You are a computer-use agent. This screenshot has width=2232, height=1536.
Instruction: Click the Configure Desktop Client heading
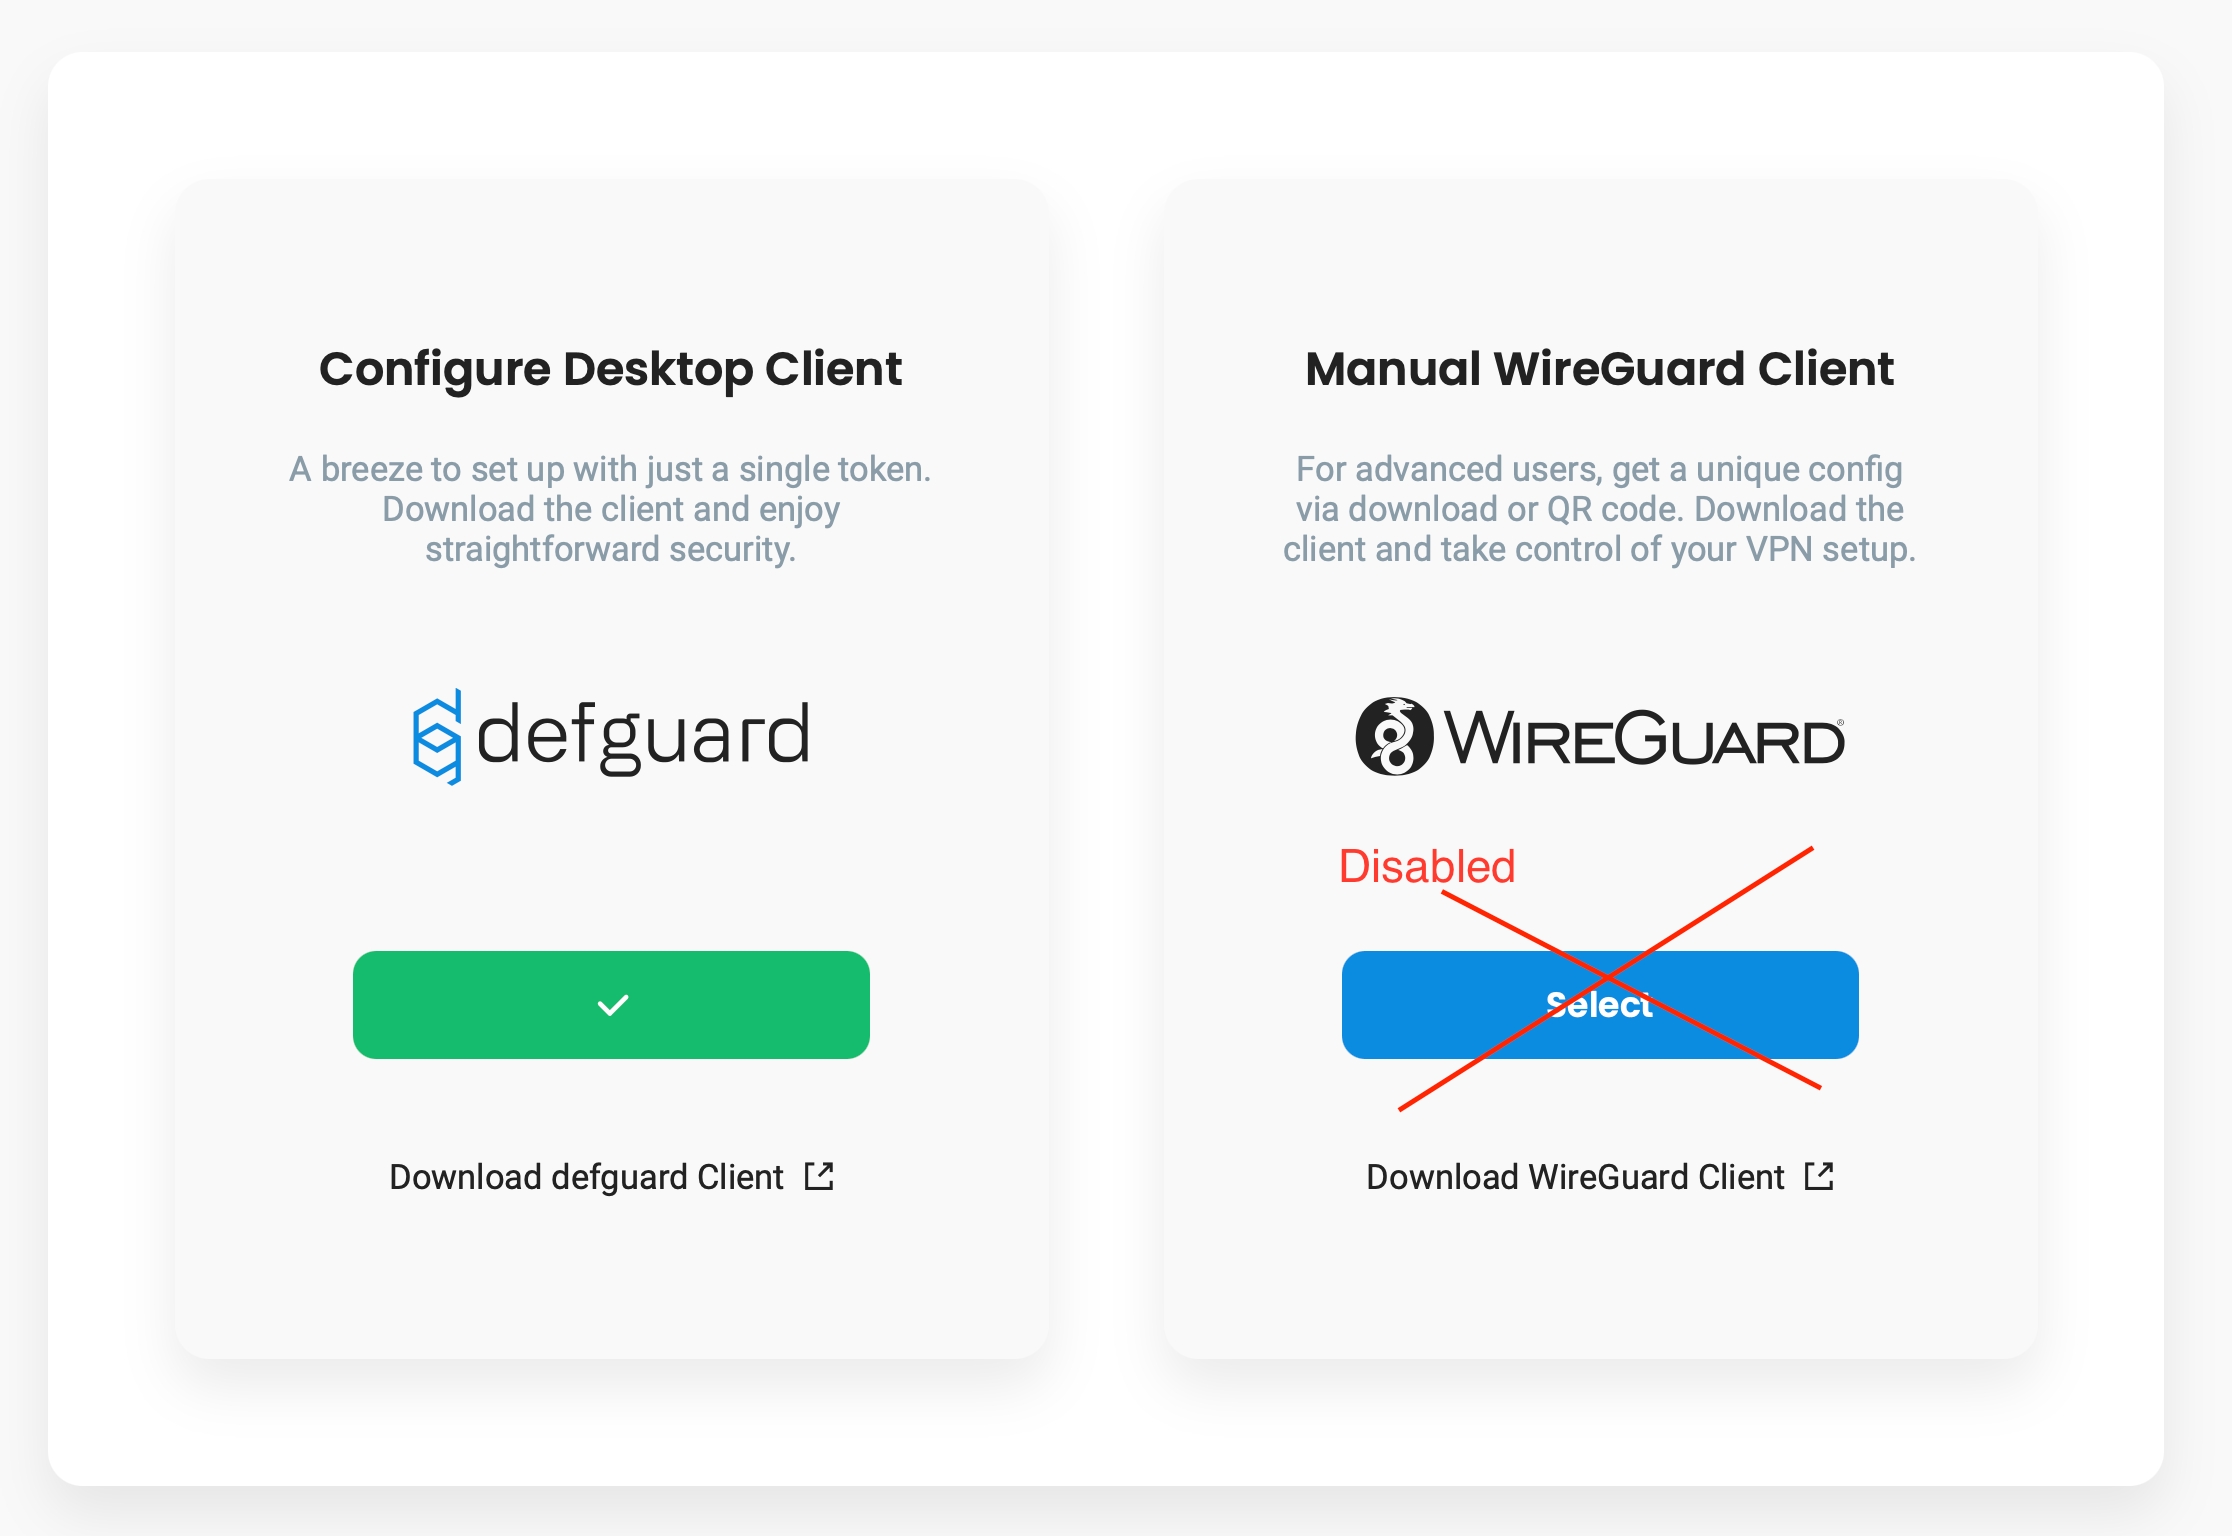[611, 369]
